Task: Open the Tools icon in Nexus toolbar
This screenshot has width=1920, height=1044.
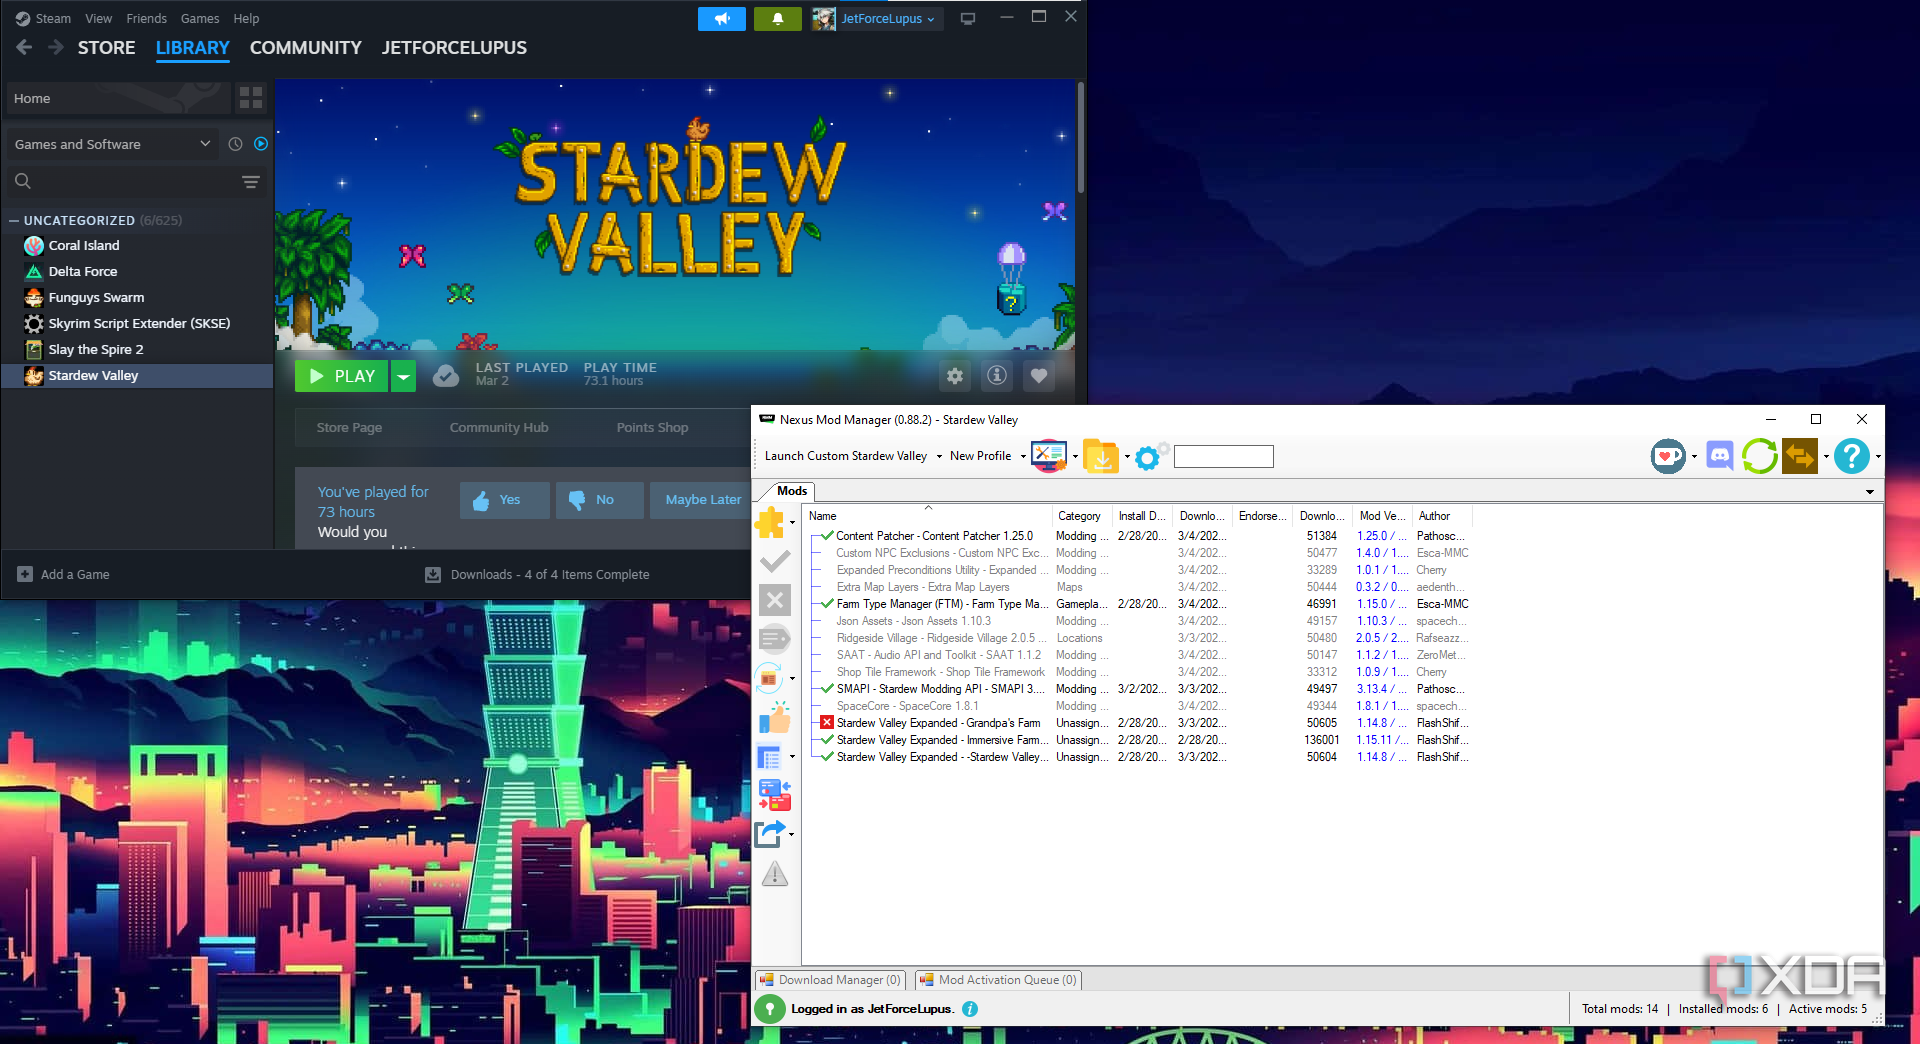Action: tap(1049, 456)
